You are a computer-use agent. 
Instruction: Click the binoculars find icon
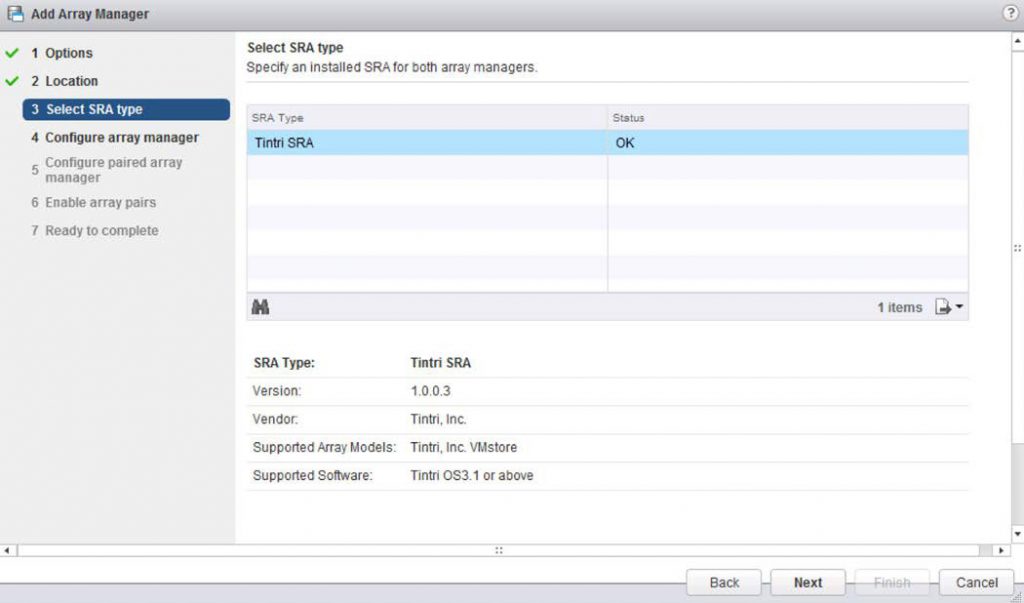pos(260,307)
